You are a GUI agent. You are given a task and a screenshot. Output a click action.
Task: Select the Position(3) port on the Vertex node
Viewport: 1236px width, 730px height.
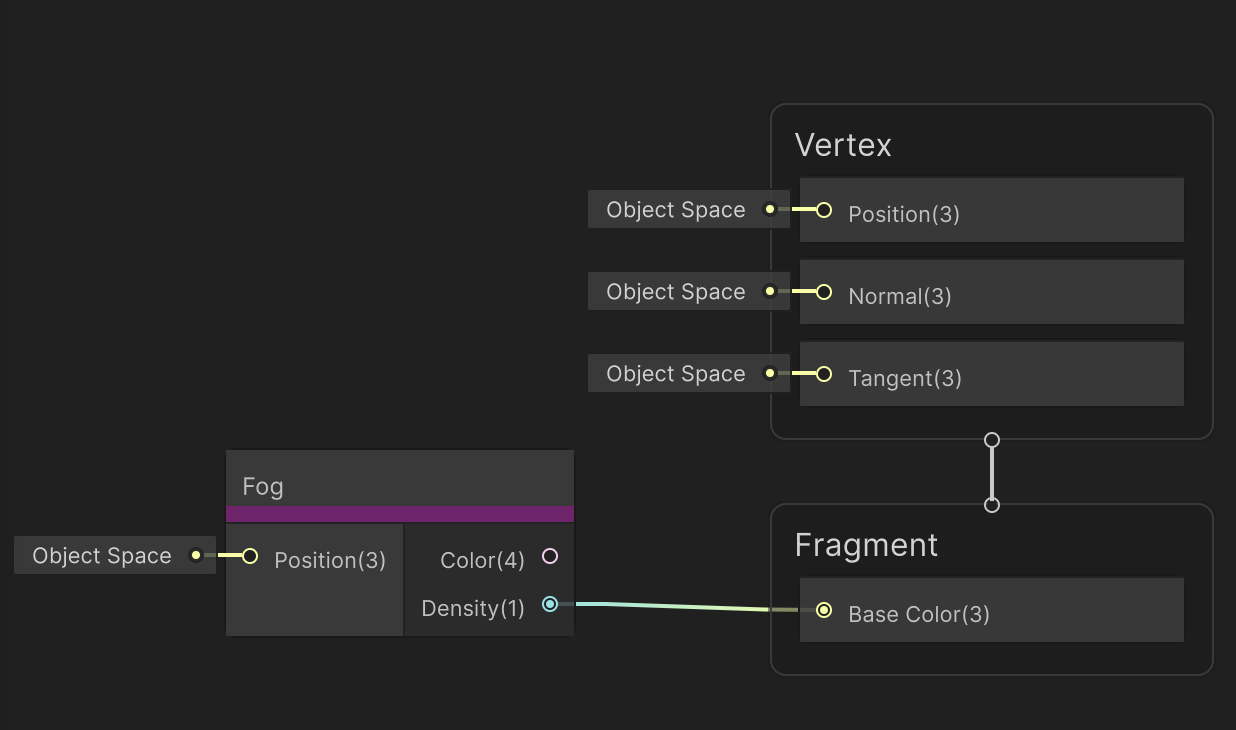(x=822, y=210)
